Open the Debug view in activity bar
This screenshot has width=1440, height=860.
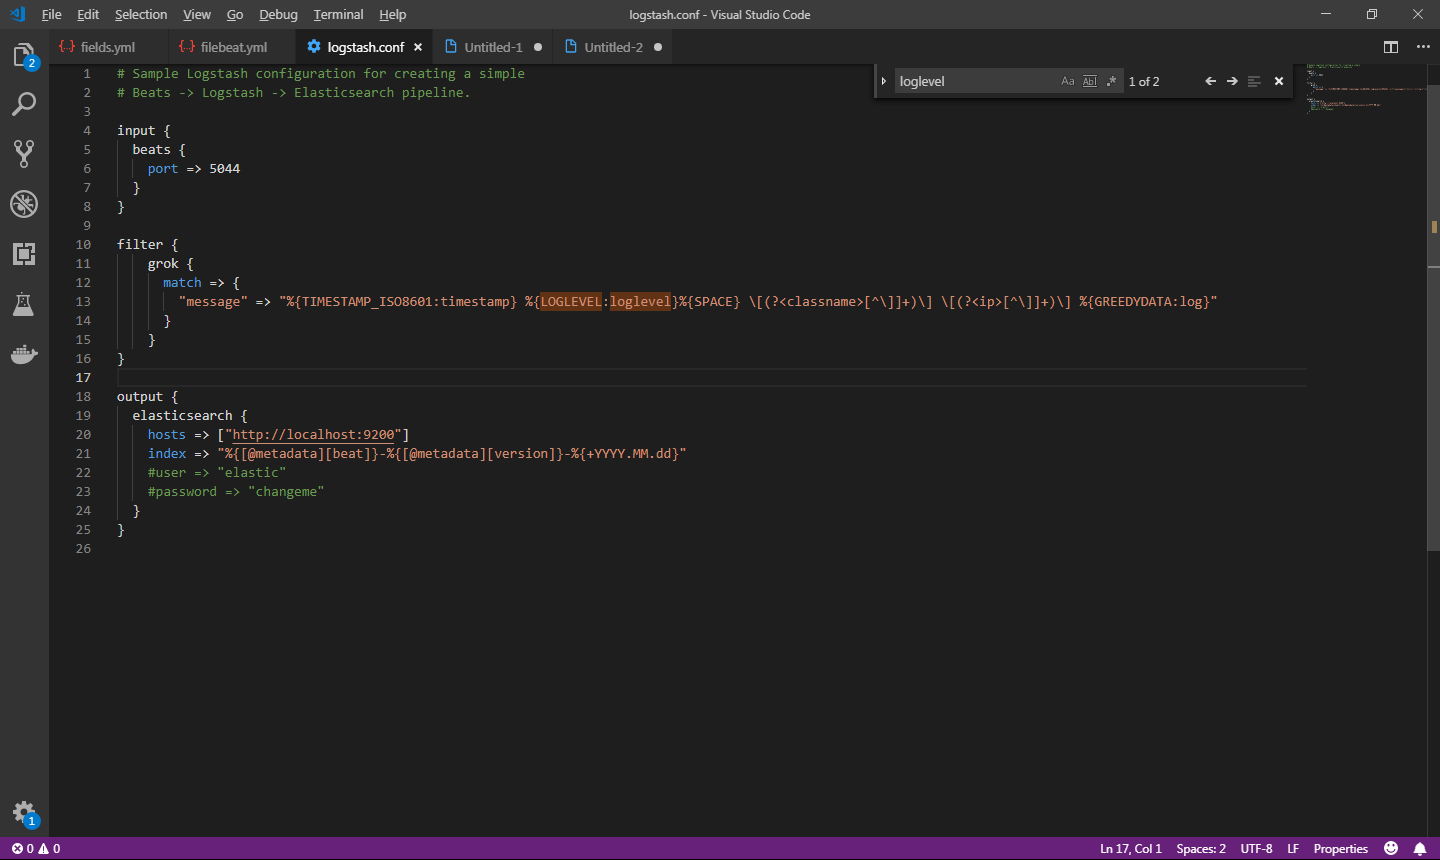(x=24, y=204)
